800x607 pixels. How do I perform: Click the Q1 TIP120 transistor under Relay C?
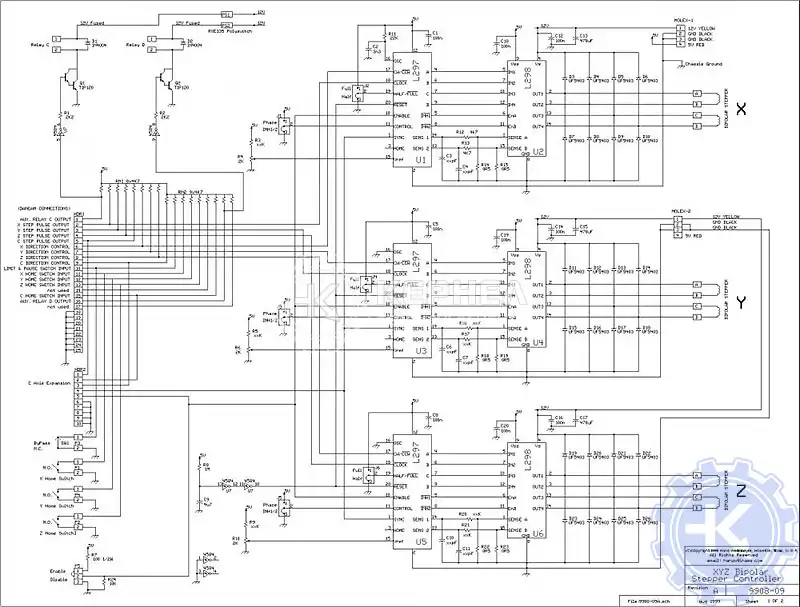tap(69, 80)
